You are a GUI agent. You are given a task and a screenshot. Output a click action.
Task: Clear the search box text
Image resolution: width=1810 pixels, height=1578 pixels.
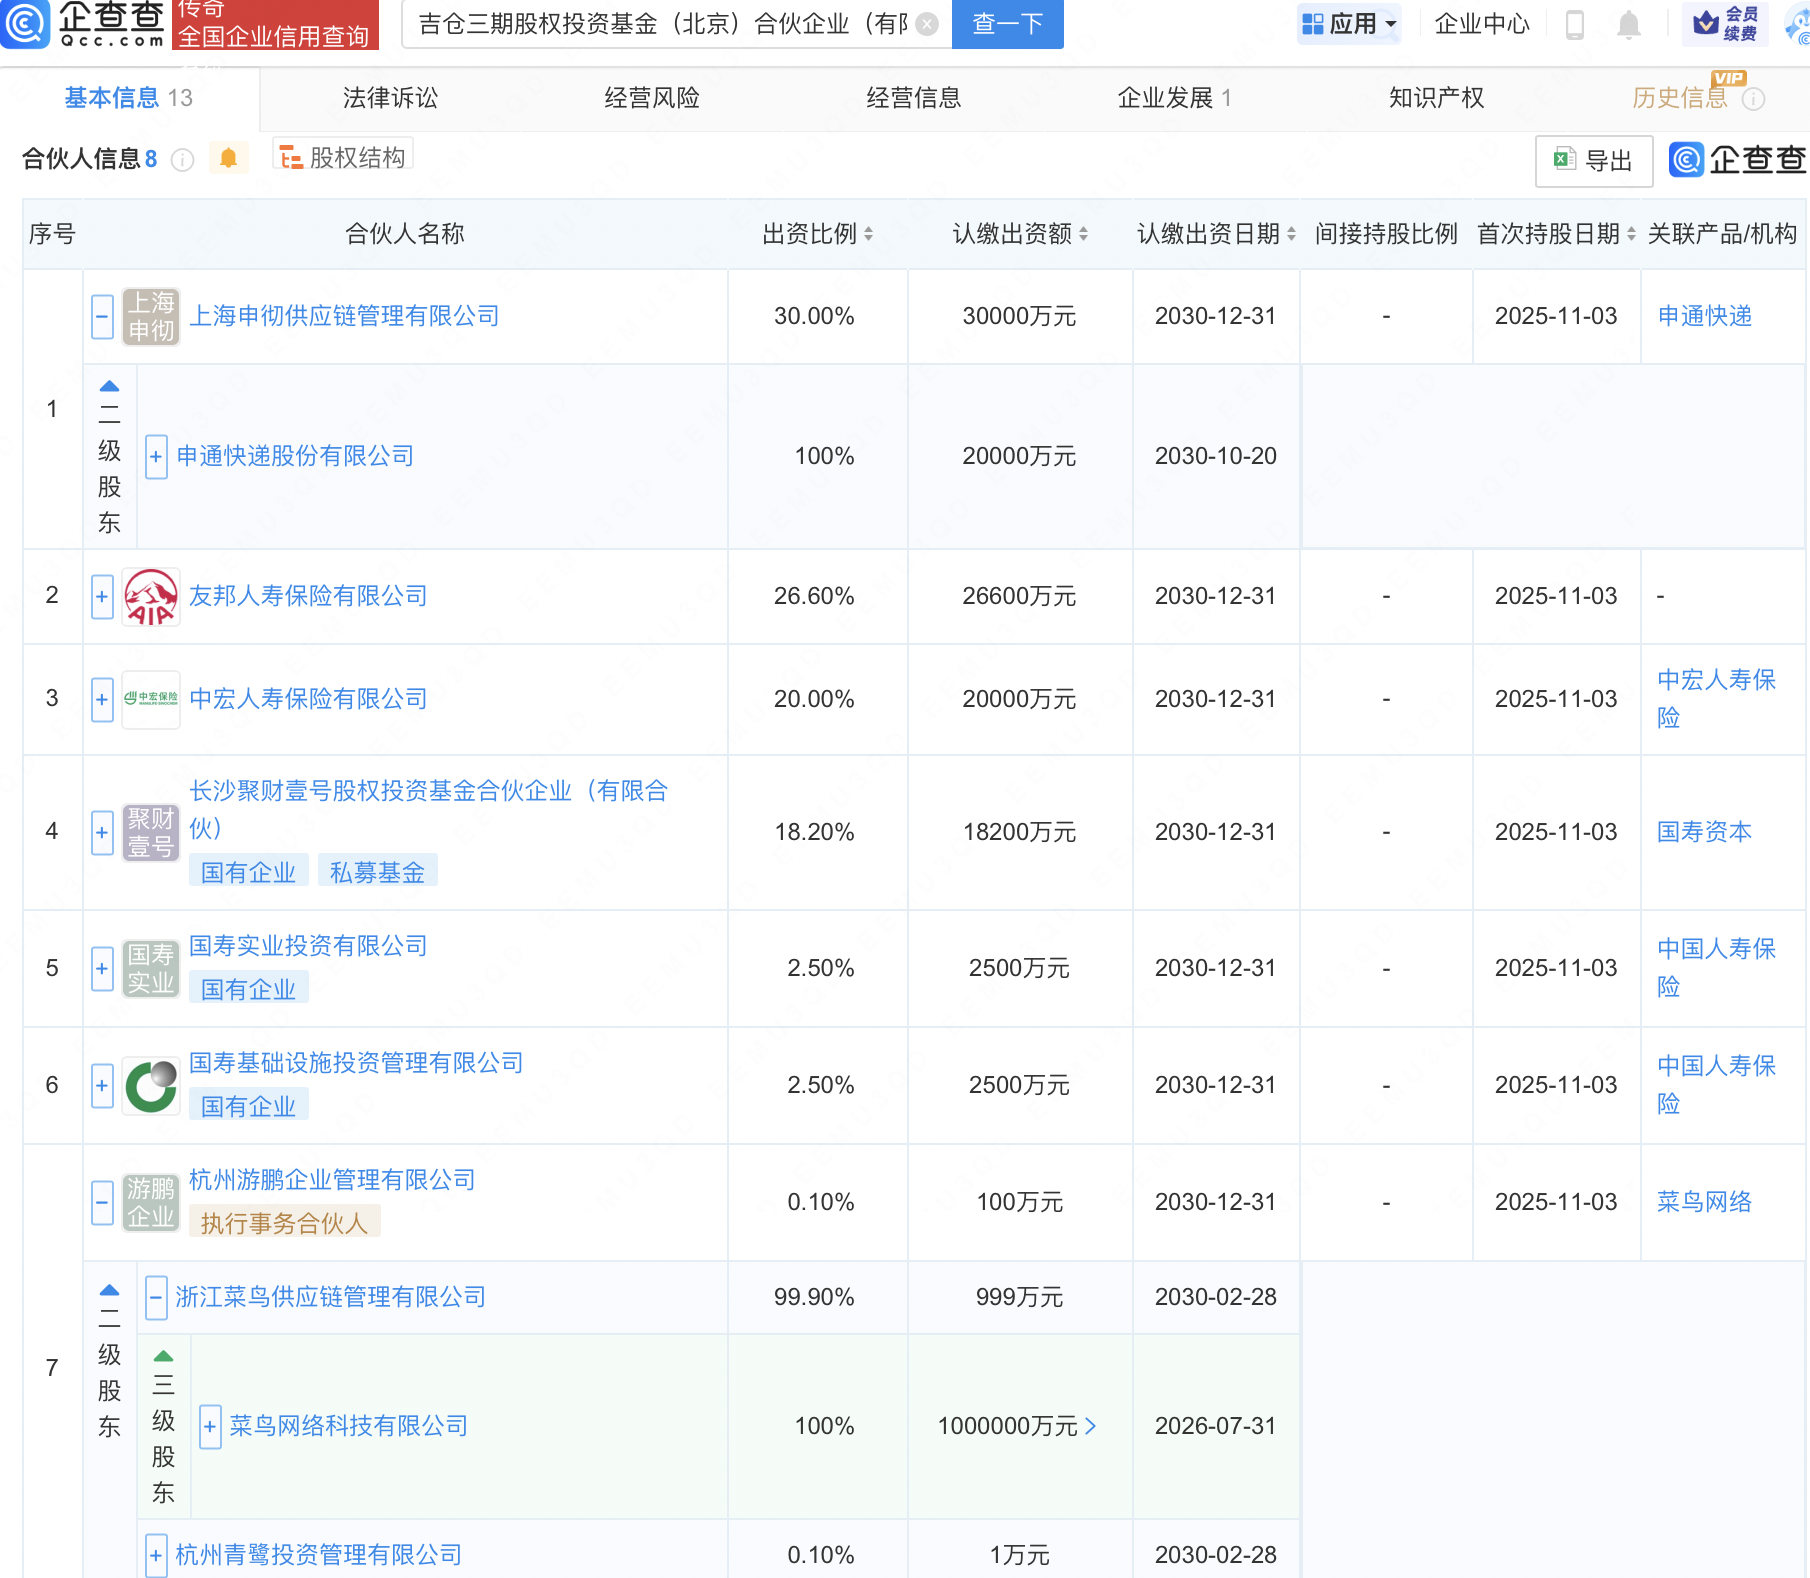(927, 24)
